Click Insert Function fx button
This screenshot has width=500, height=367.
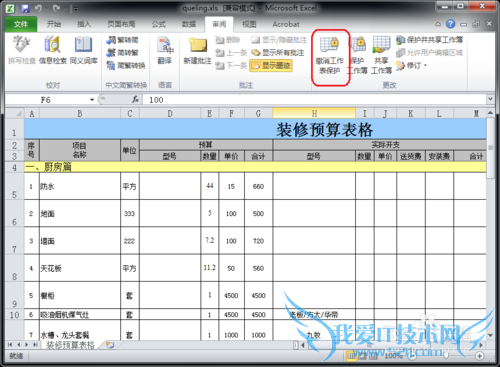pyautogui.click(x=135, y=99)
